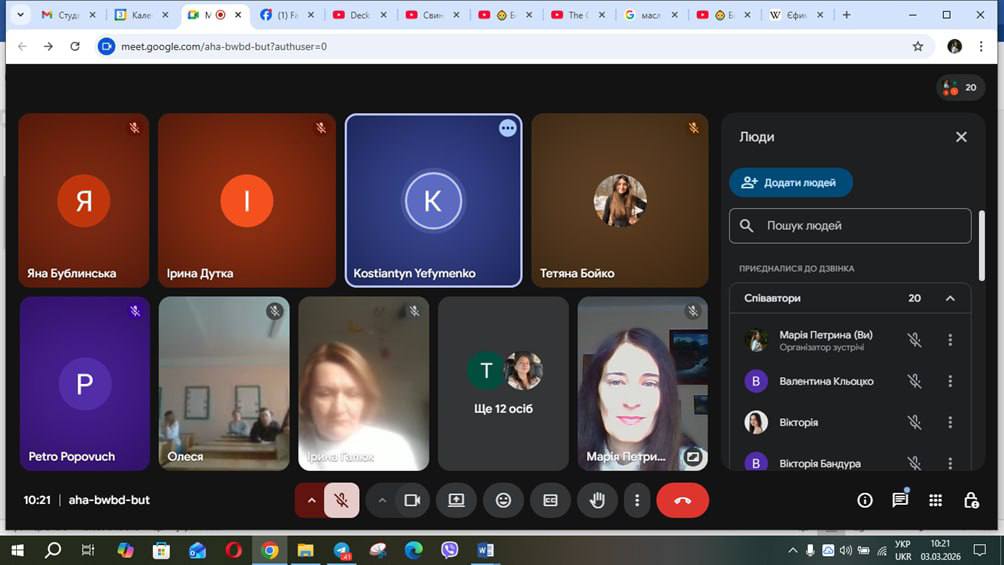Expand audio settings arrow beside microphone
This screenshot has height=565, width=1004.
(311, 500)
